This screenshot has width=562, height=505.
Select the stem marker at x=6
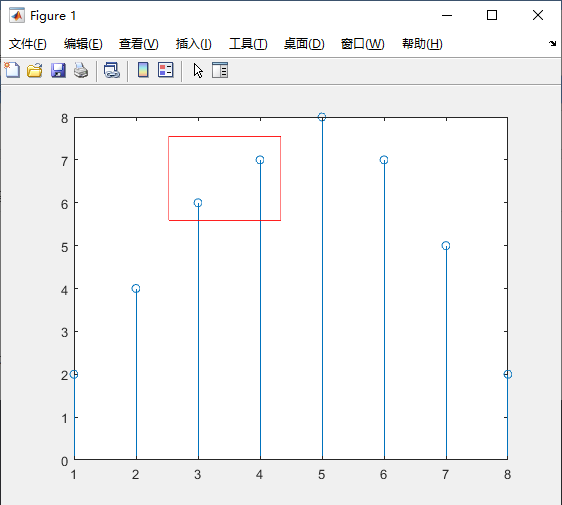tap(384, 160)
